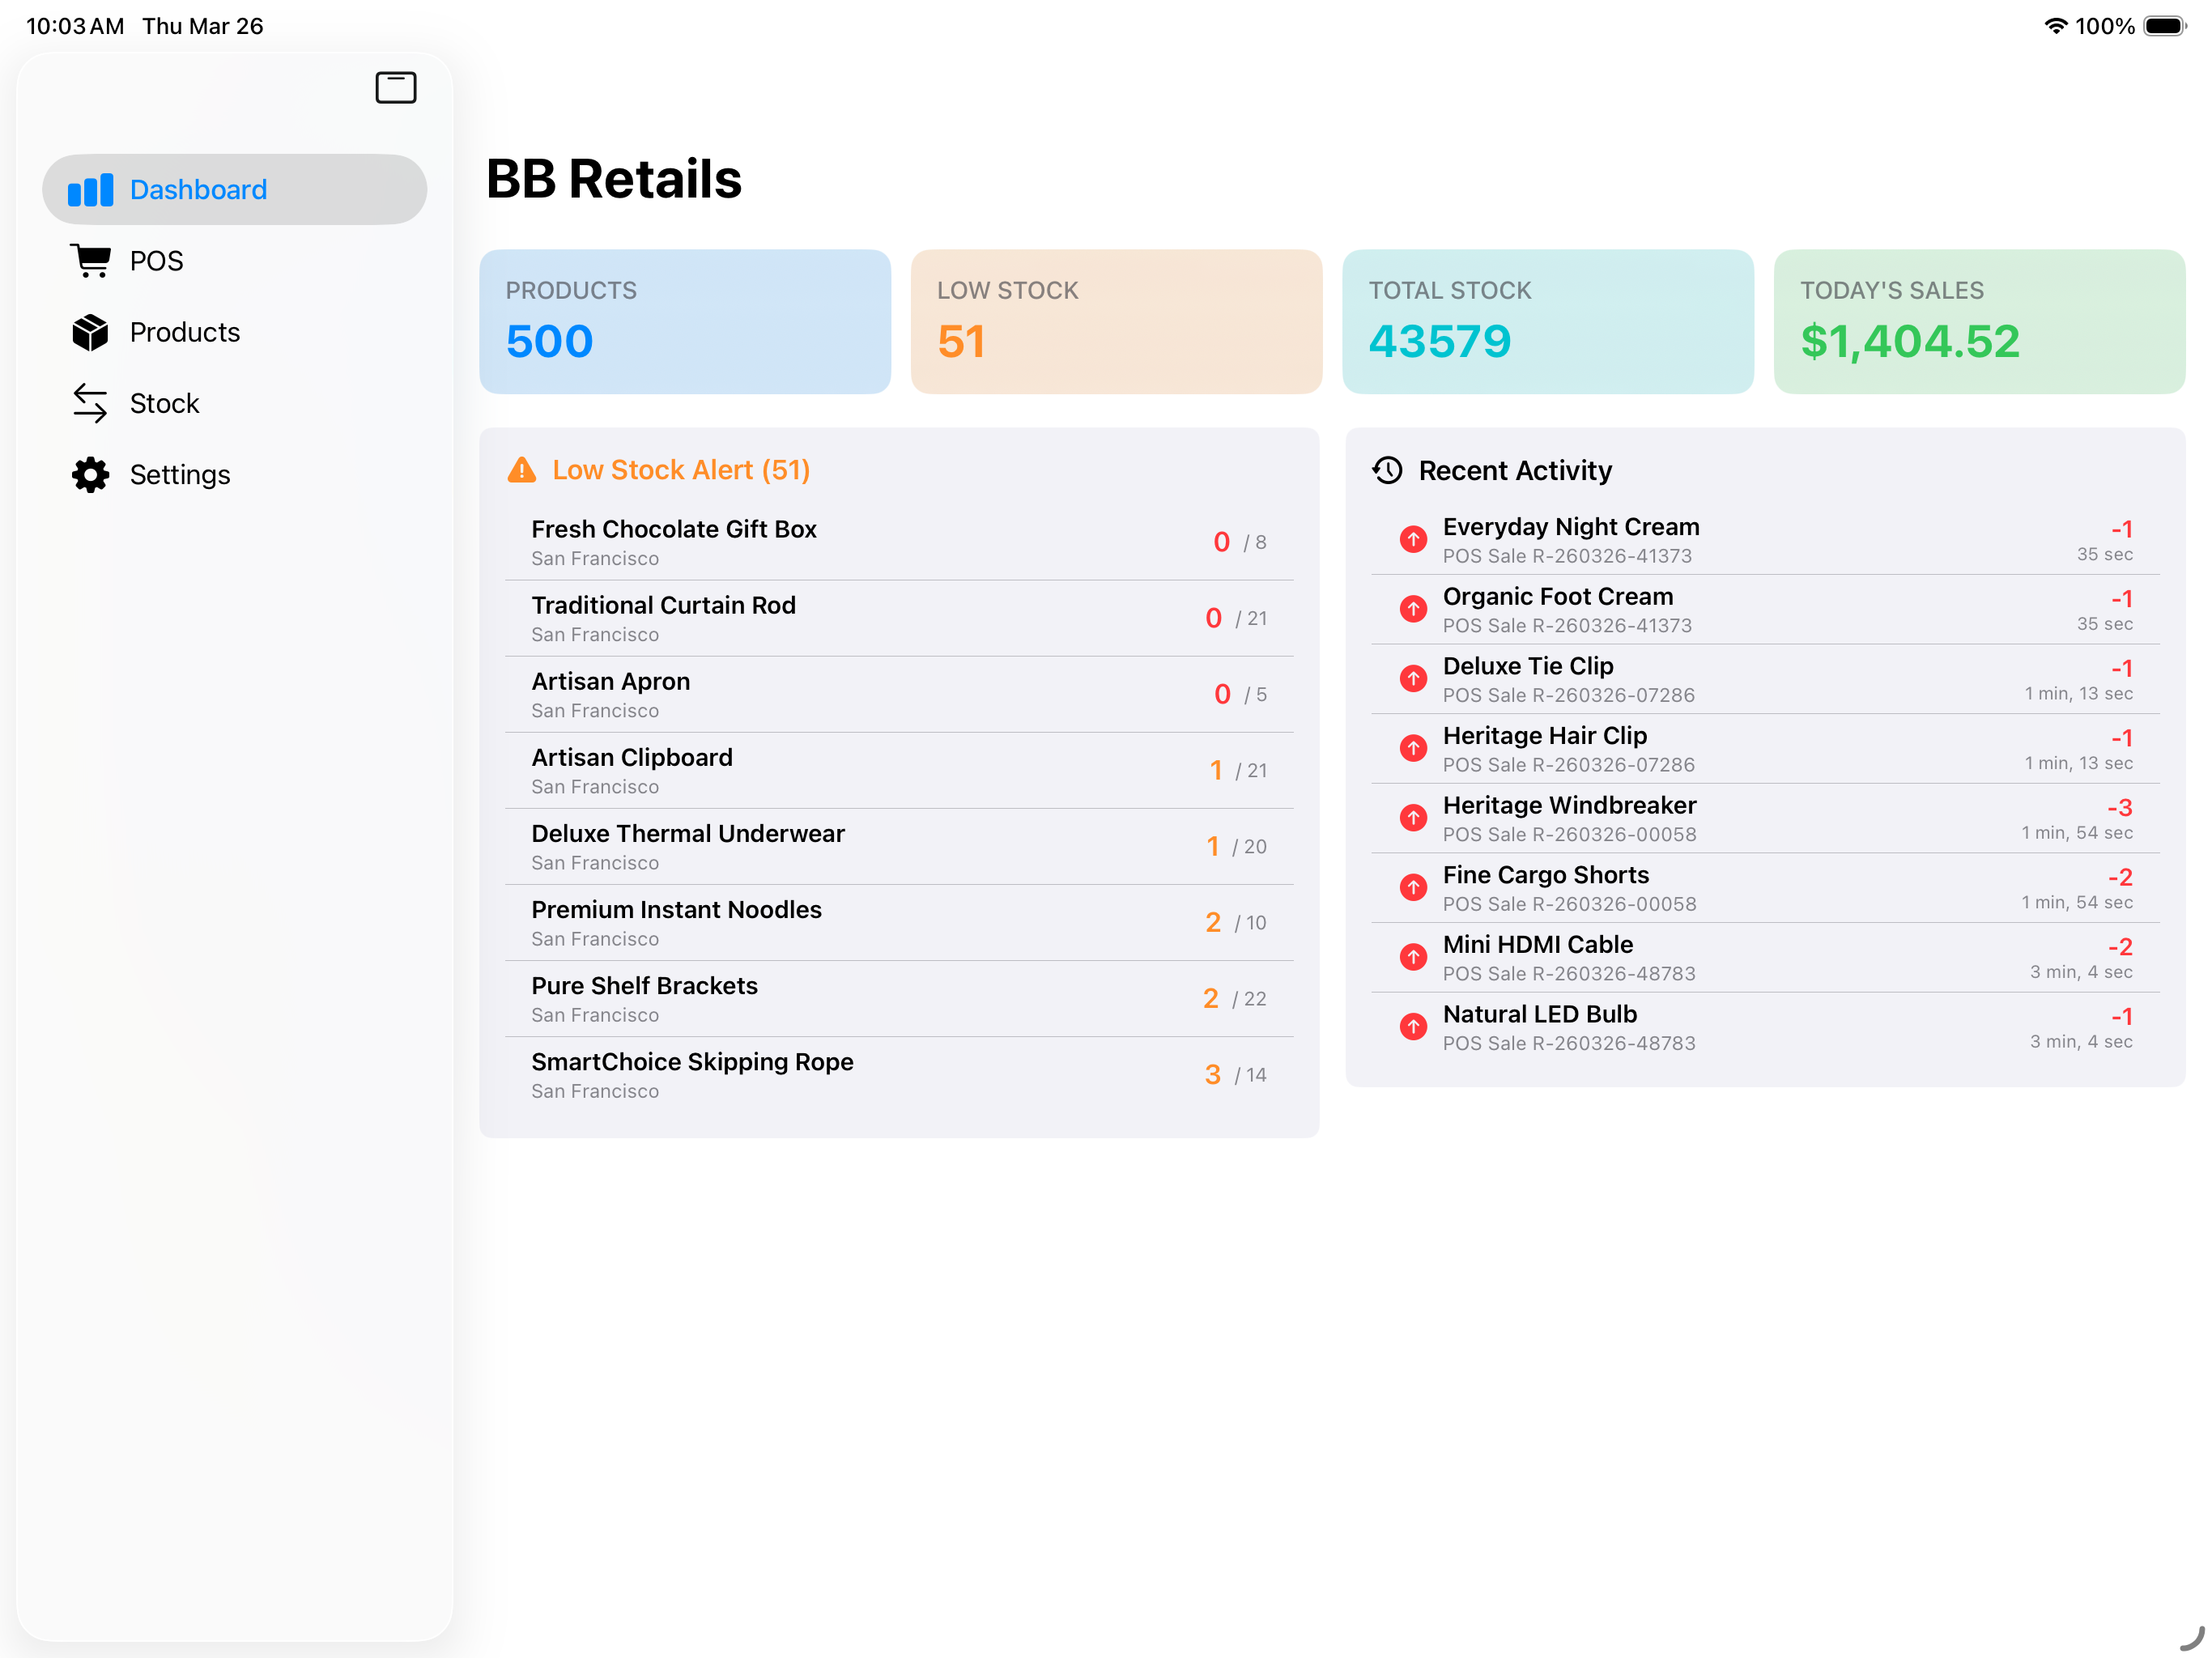Click the Low Stock Alert warning triangle

click(x=521, y=470)
